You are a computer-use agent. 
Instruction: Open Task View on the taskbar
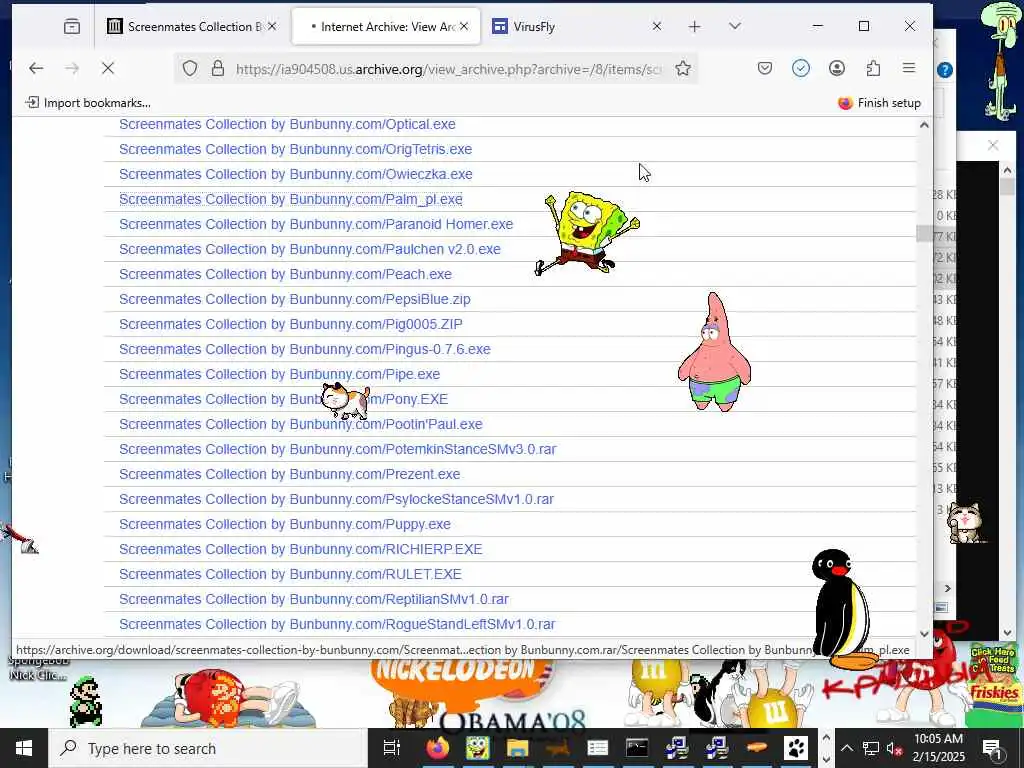click(391, 748)
